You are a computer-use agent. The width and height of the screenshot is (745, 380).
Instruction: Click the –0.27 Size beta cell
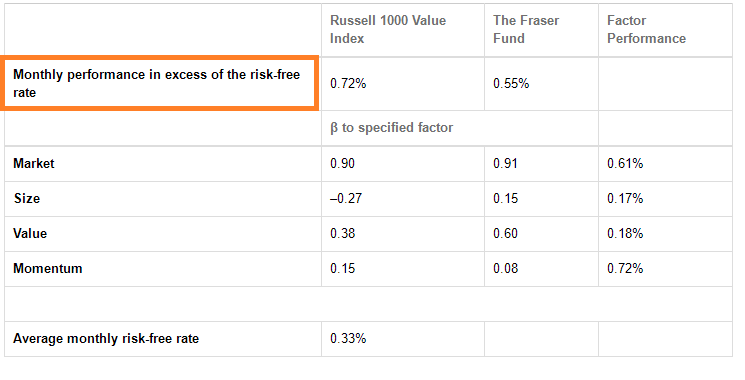[x=346, y=199]
